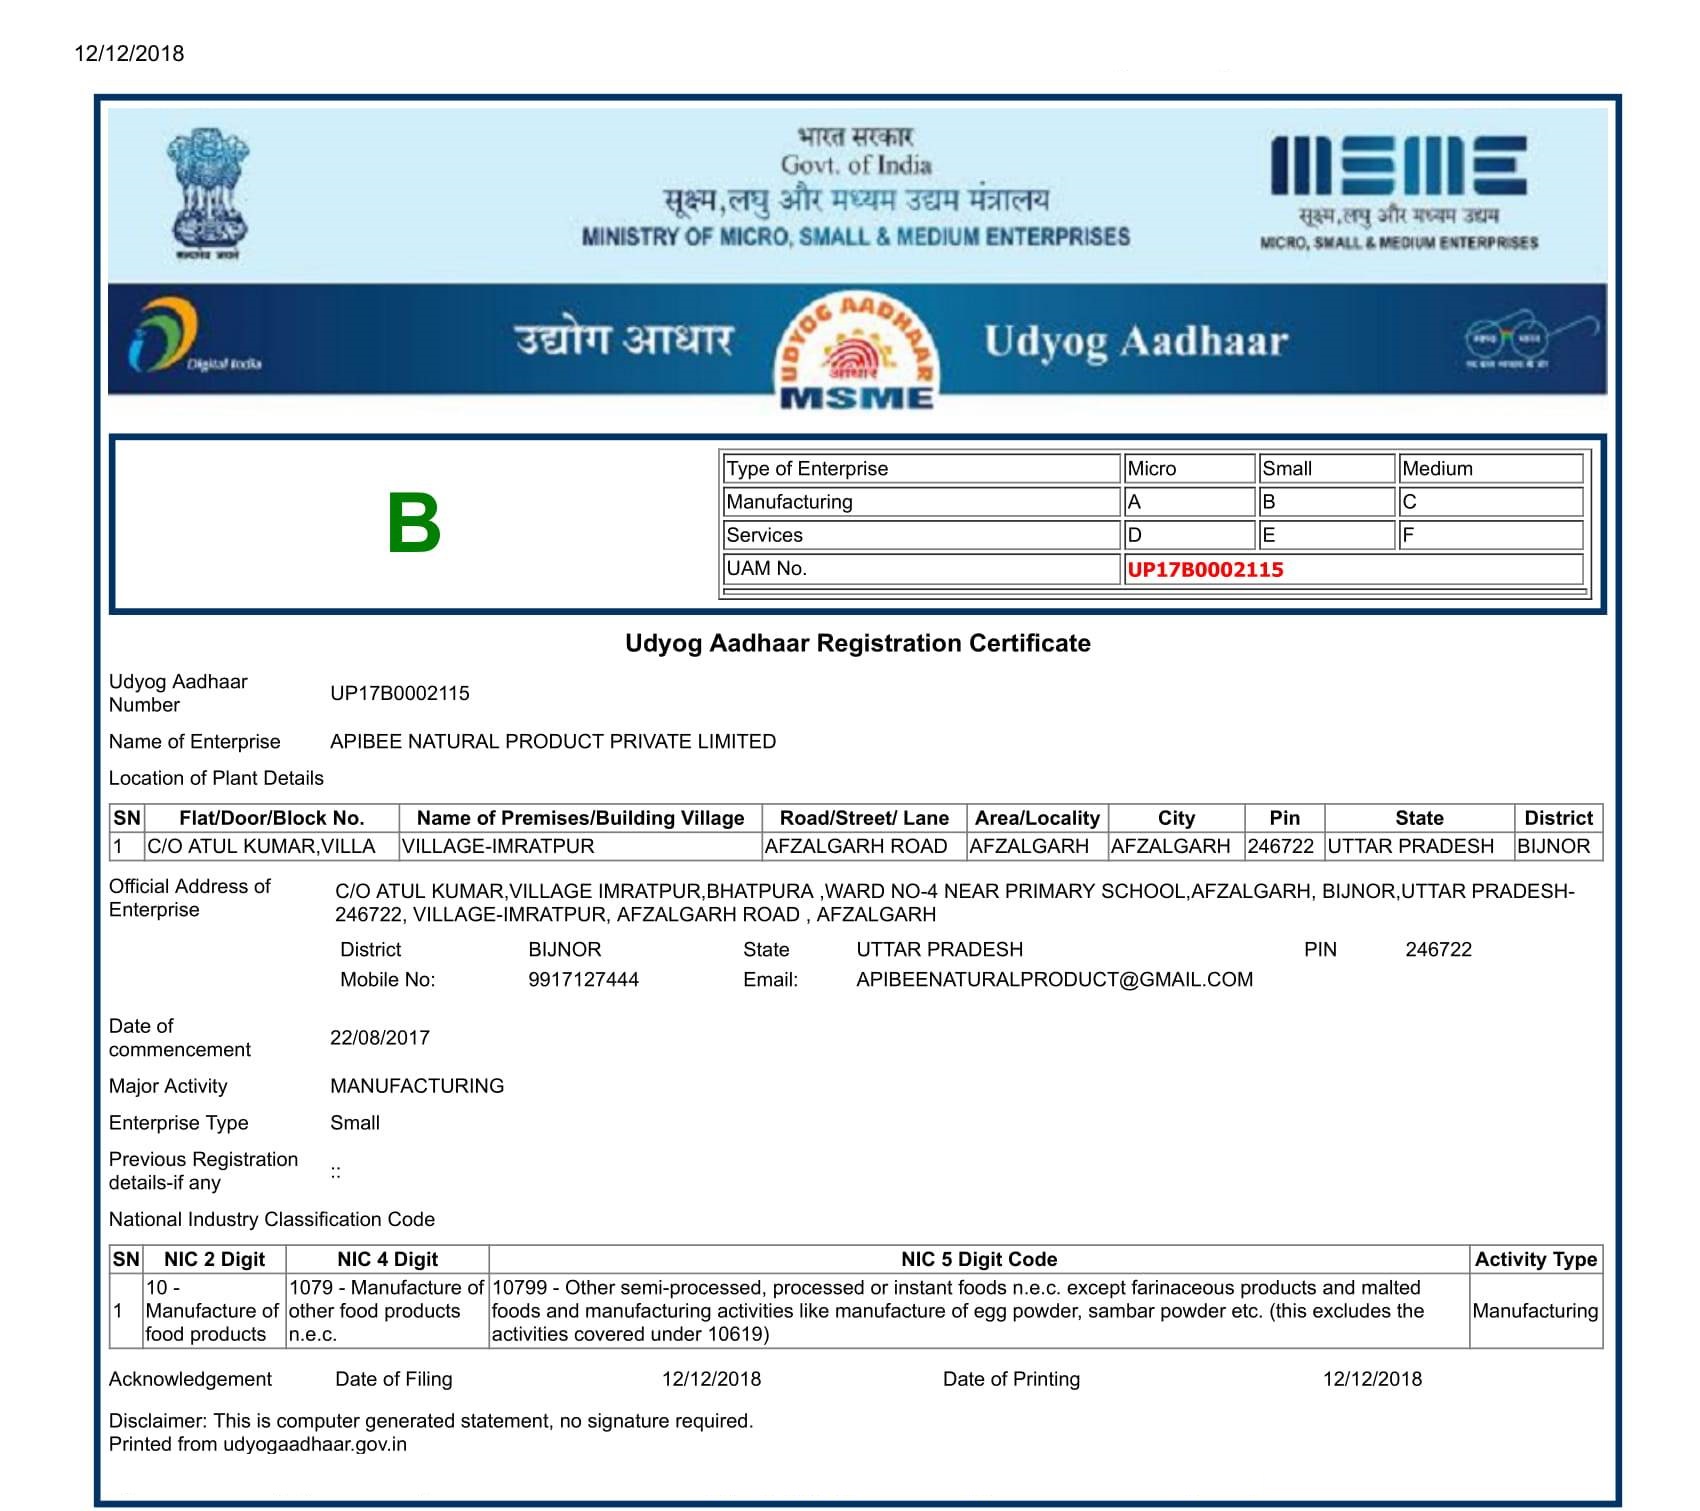Image resolution: width=1700 pixels, height=1511 pixels.
Task: Click the mobile number 9917127444
Action: point(583,979)
